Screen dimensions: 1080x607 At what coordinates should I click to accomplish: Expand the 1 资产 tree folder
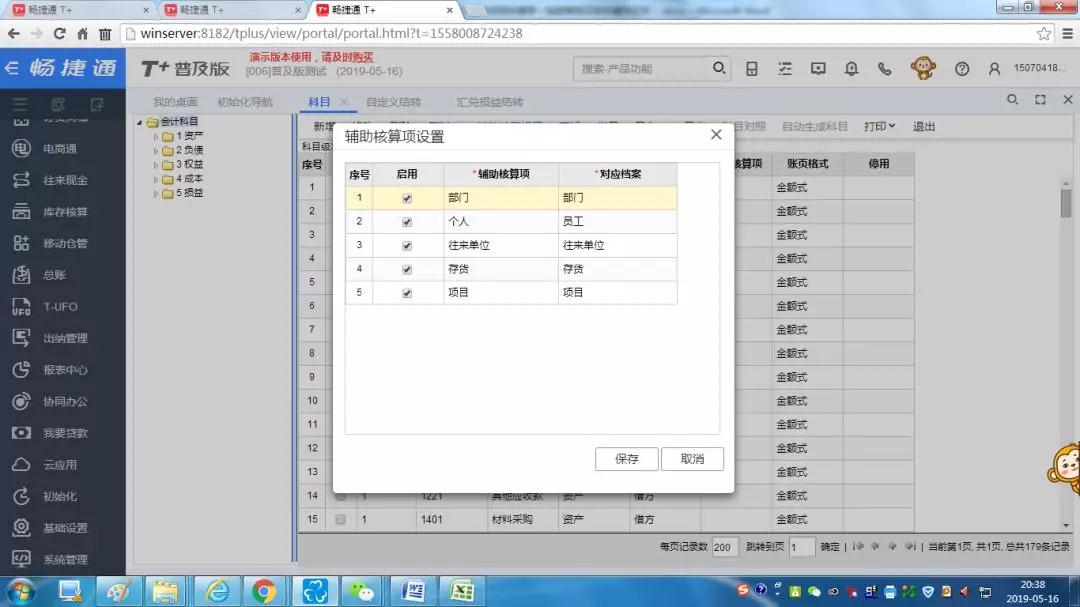coord(156,136)
